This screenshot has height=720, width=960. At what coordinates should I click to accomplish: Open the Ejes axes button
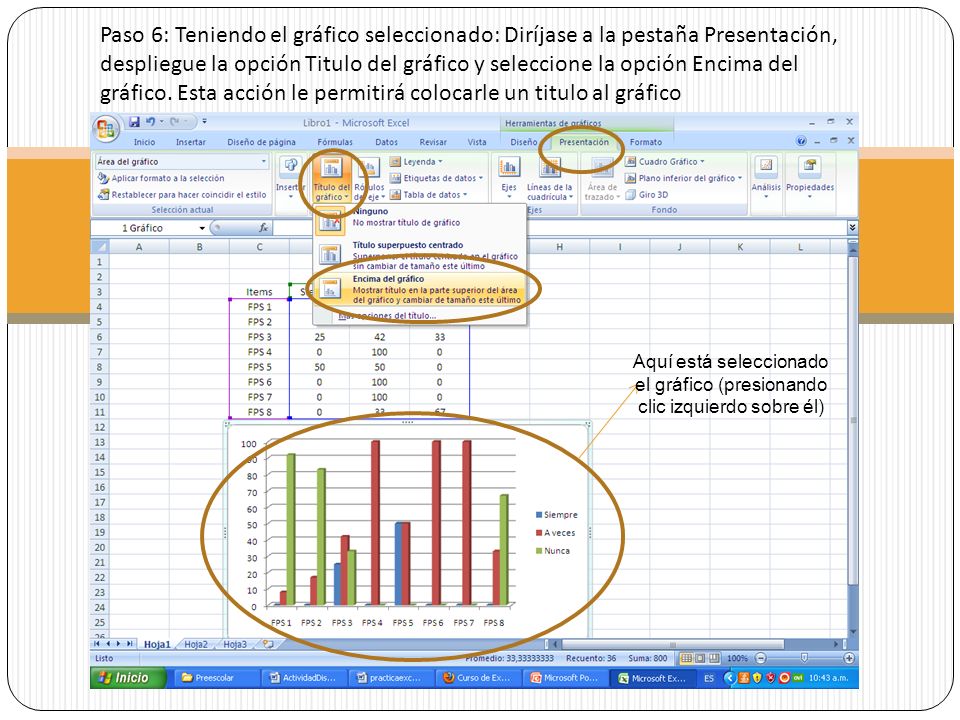509,178
